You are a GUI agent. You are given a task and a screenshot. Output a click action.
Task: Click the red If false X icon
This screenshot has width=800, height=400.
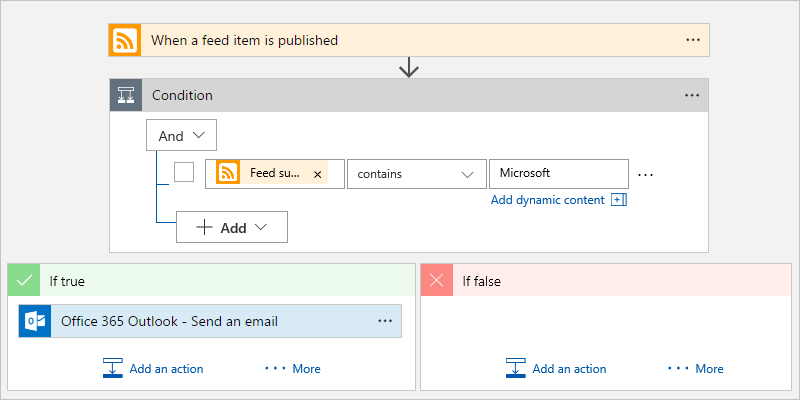[x=437, y=281]
